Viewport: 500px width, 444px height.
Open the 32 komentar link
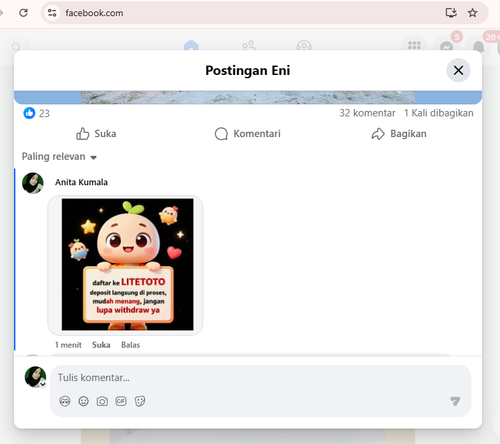point(367,113)
